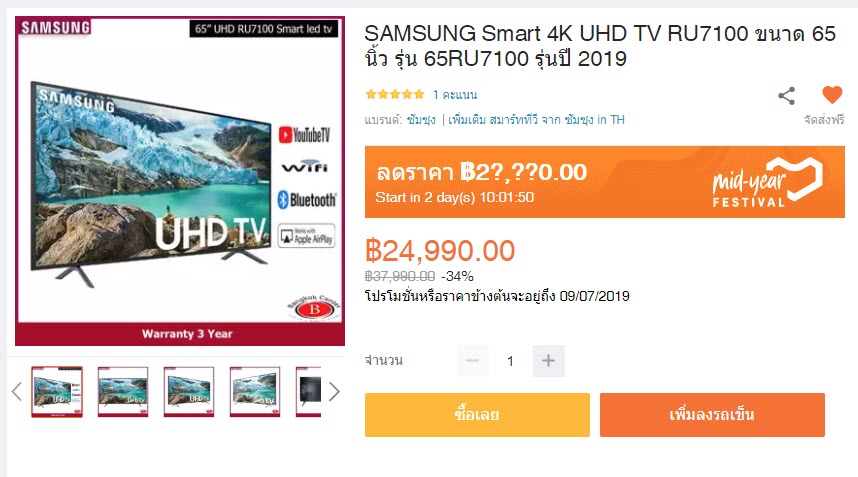Image resolution: width=858 pixels, height=477 pixels.
Task: Open the ซัมซุง brand link
Action: [x=421, y=120]
